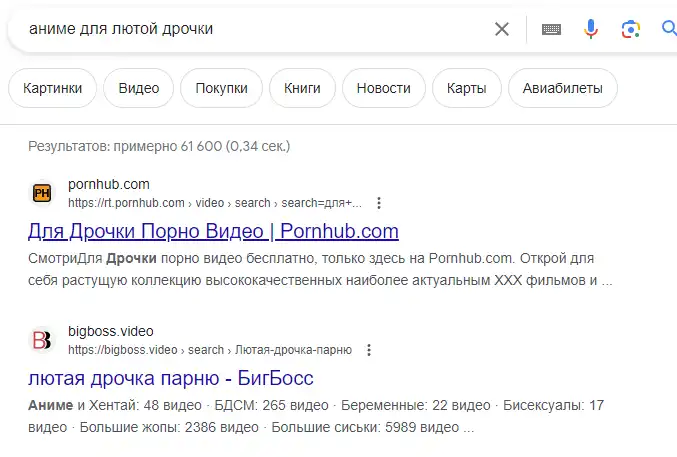This screenshot has width=677, height=457.
Task: Clear the search query with X icon
Action: click(502, 29)
